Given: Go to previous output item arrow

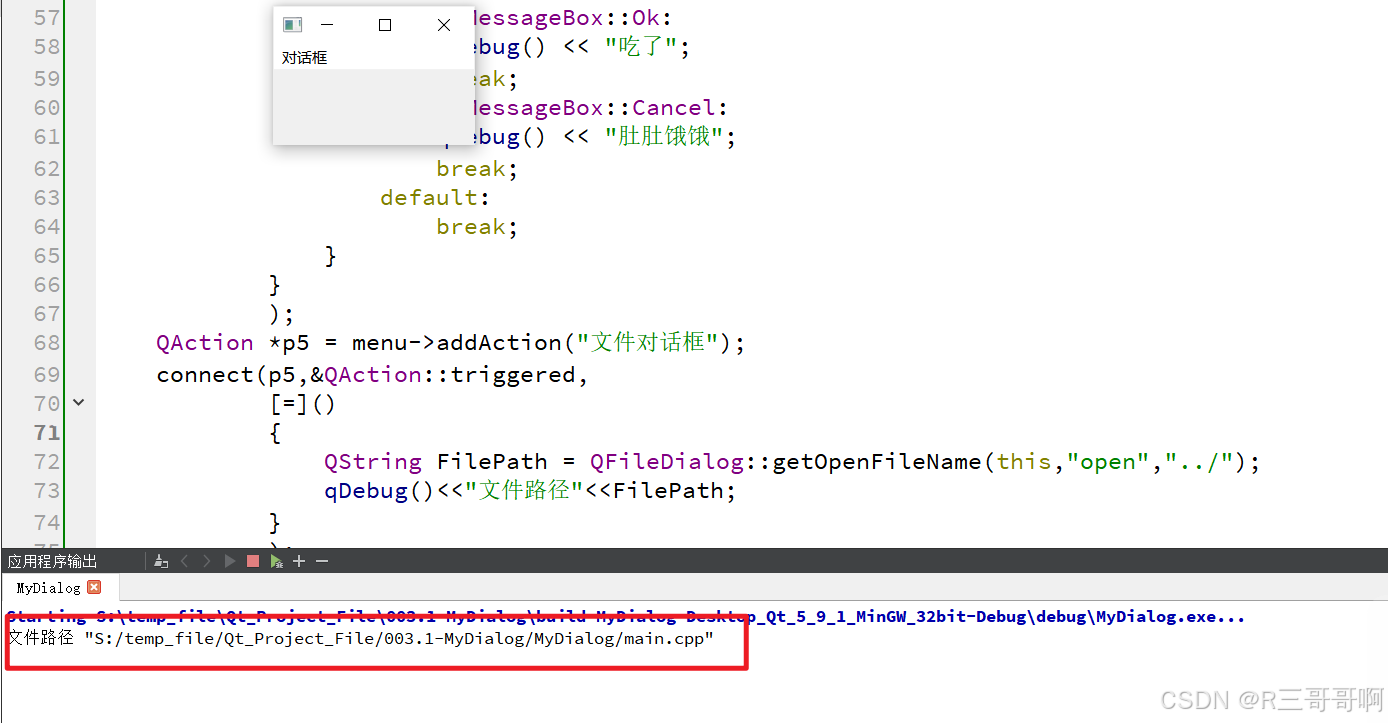Looking at the screenshot, I should pyautogui.click(x=184, y=562).
